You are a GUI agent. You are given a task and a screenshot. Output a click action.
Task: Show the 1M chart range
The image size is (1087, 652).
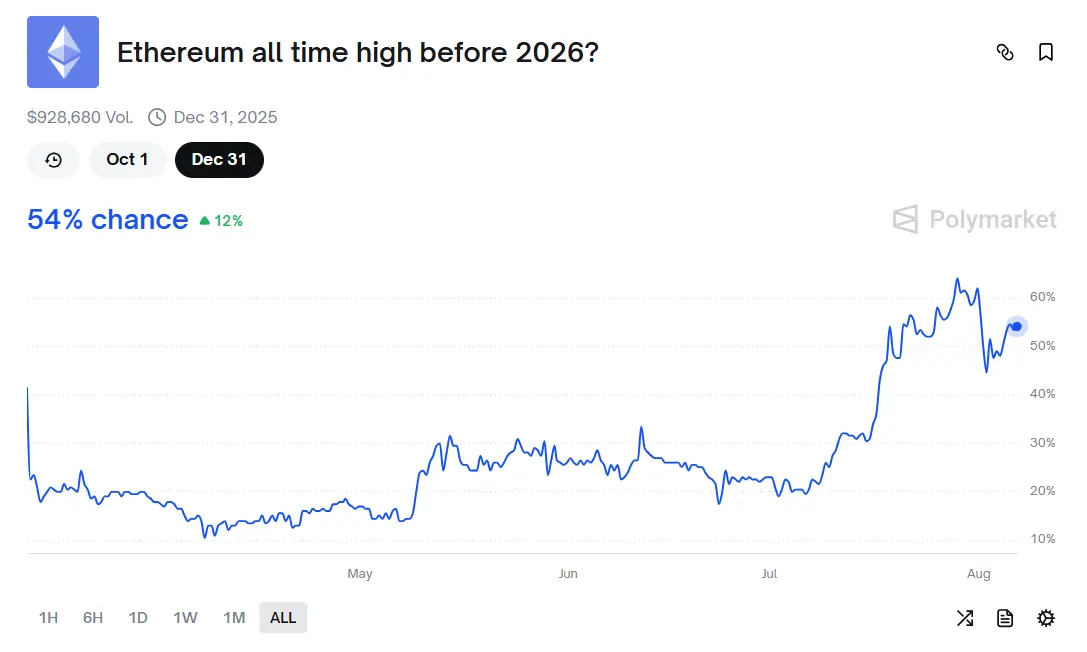pyautogui.click(x=234, y=618)
